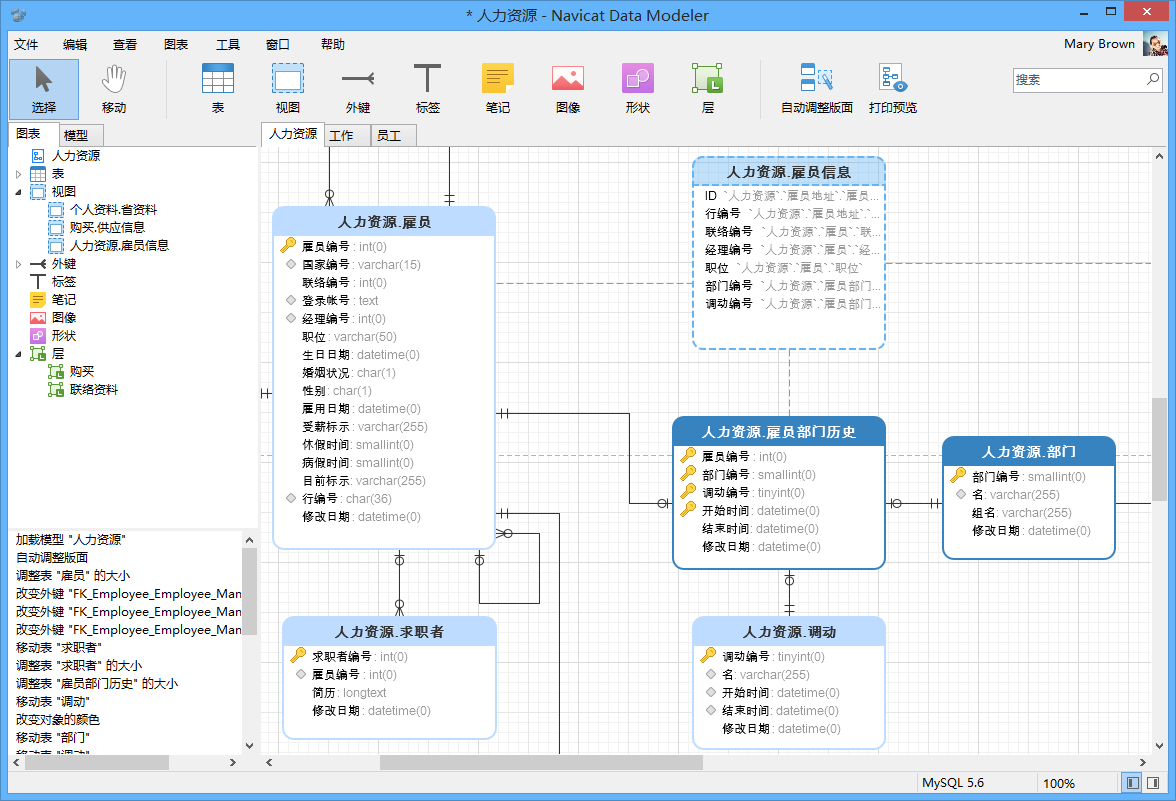This screenshot has width=1176, height=801.
Task: Select the 人力资源.雇员部门历史 table header
Action: click(778, 432)
